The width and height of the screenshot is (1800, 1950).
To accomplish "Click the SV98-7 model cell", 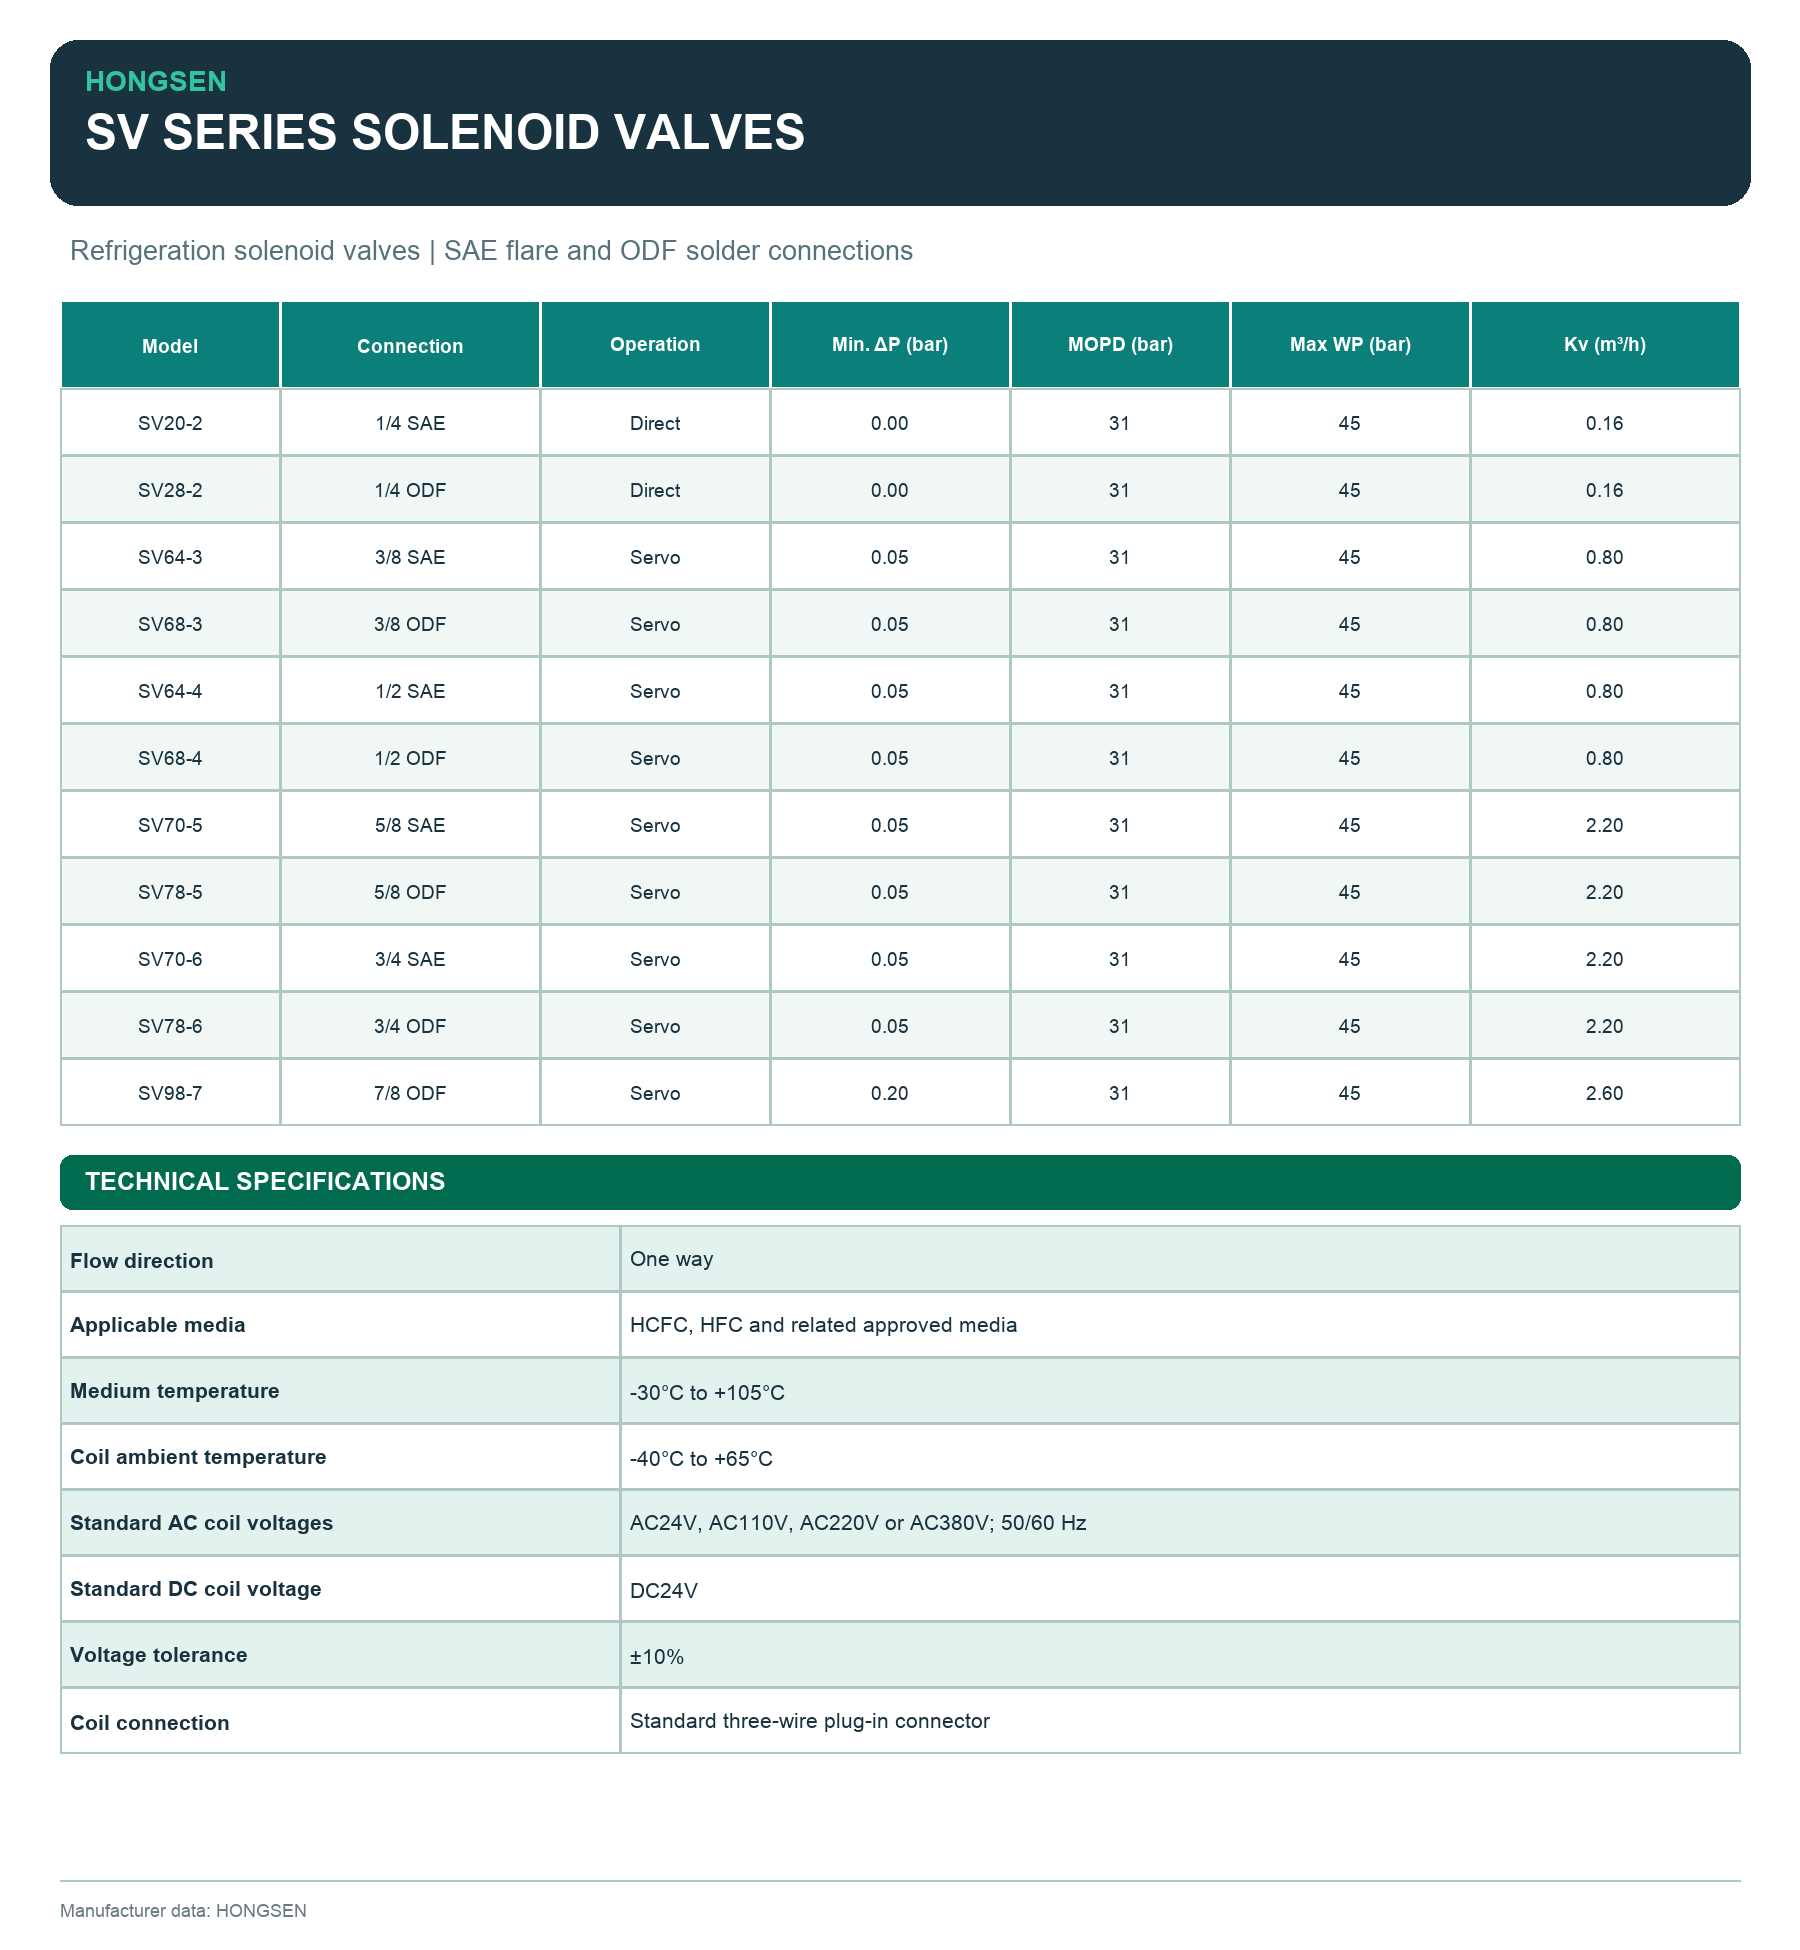I will click(170, 1093).
